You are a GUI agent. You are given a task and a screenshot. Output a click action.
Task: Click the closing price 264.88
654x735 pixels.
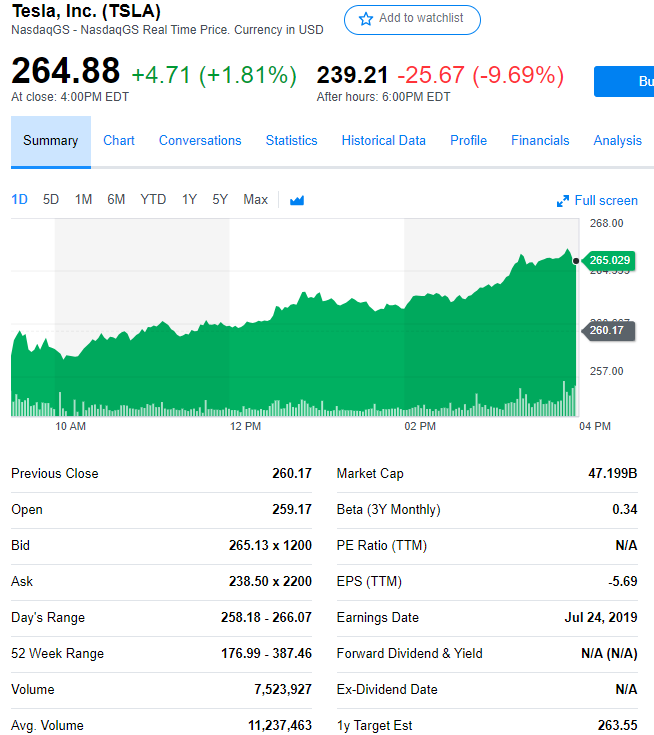pyautogui.click(x=66, y=71)
